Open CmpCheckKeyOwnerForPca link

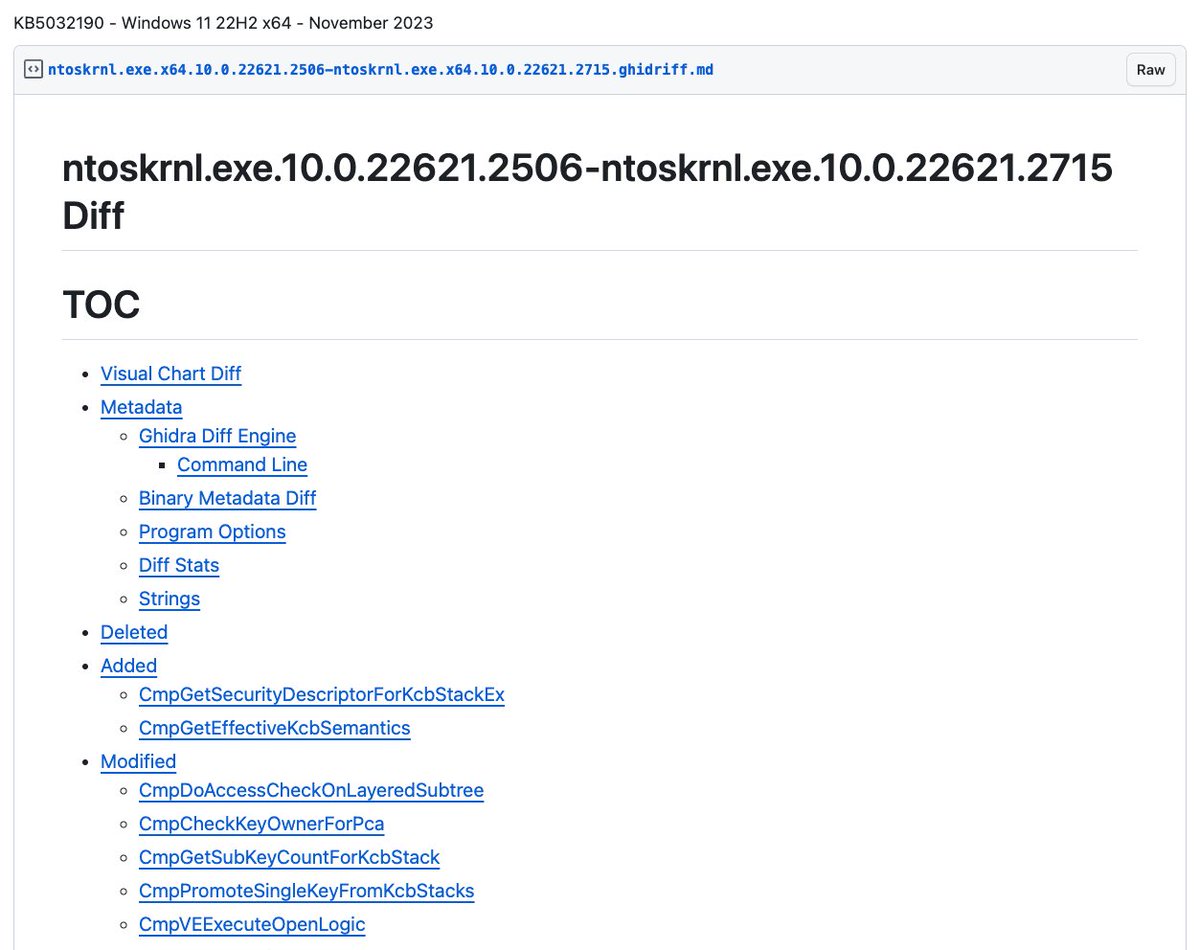tap(262, 824)
